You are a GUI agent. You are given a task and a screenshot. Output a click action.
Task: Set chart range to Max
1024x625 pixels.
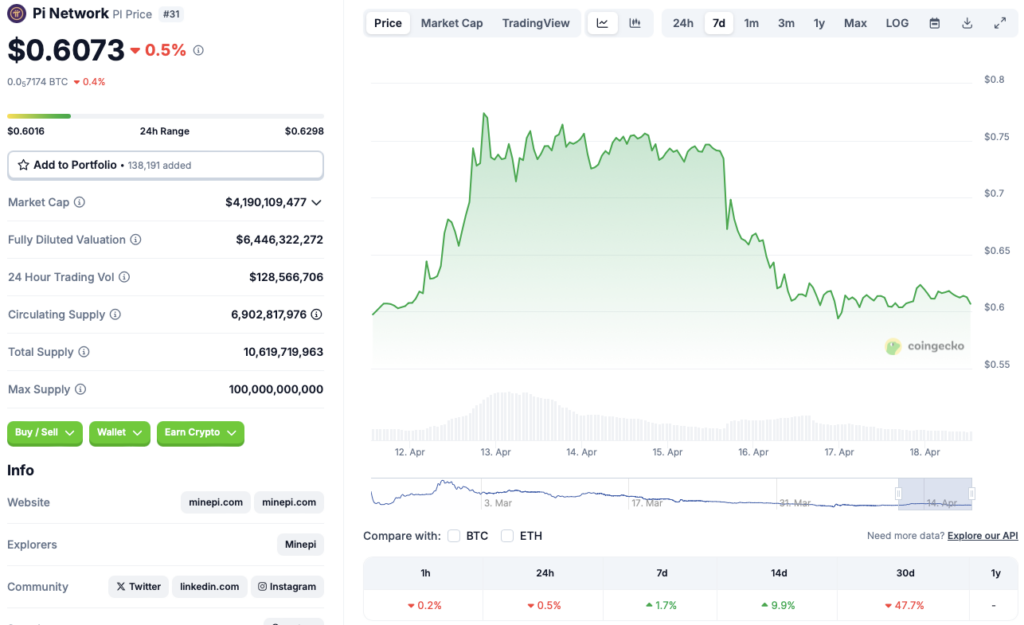[x=855, y=23]
